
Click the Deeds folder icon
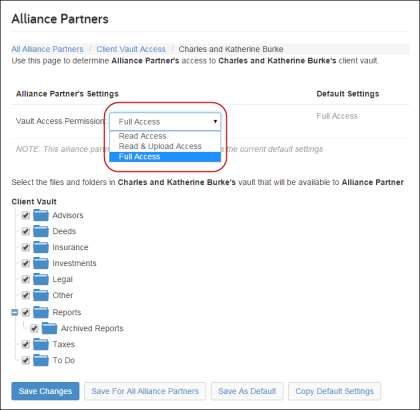click(x=41, y=231)
